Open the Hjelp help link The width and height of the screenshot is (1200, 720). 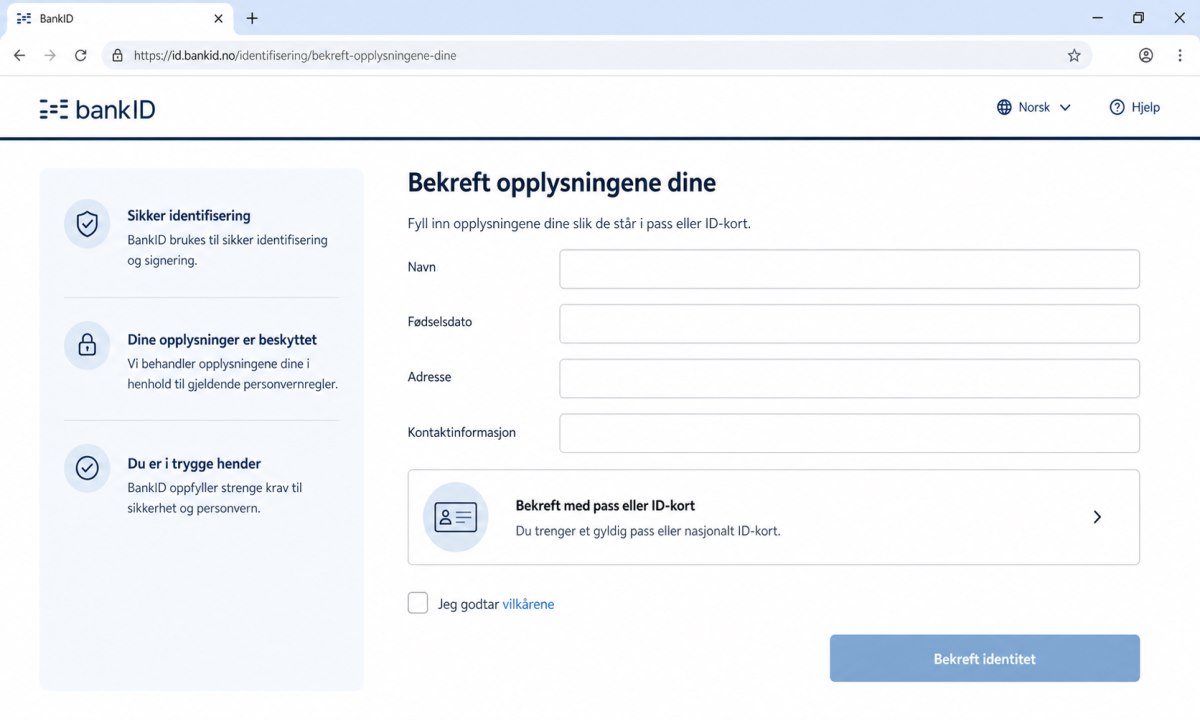1135,107
